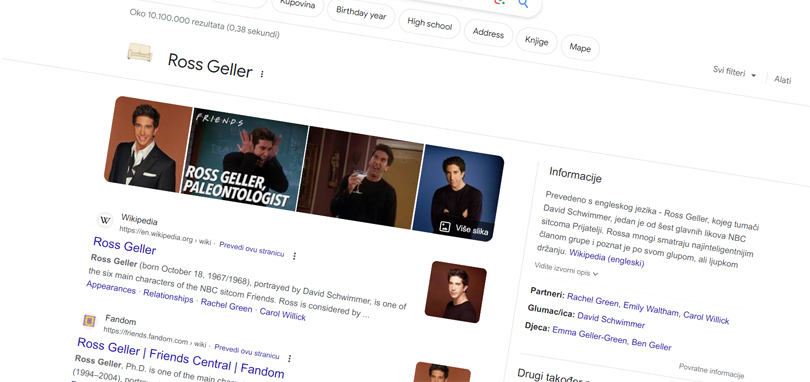Open three-dot options for the Fandom result
This screenshot has height=382, width=810.
pos(289,358)
